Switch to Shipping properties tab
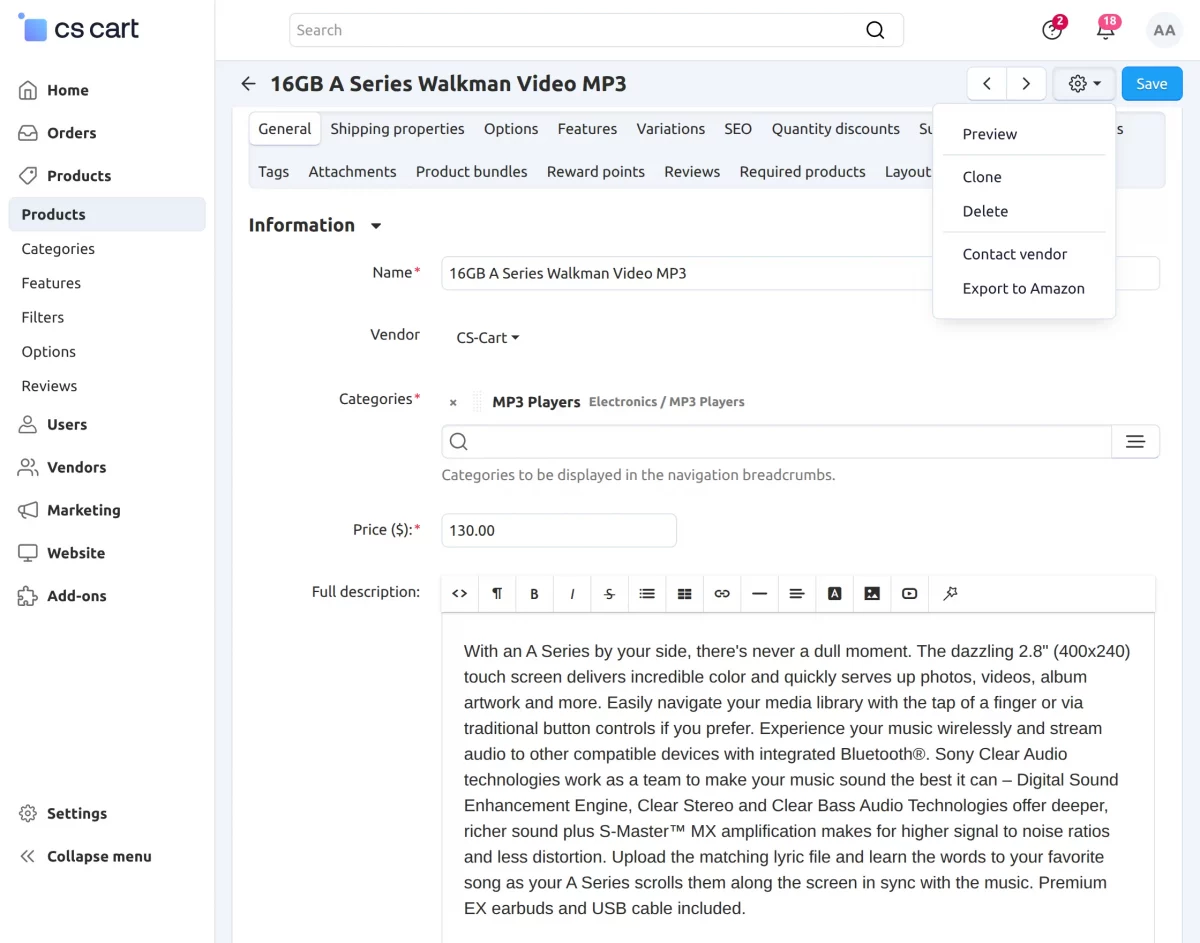 coord(397,129)
